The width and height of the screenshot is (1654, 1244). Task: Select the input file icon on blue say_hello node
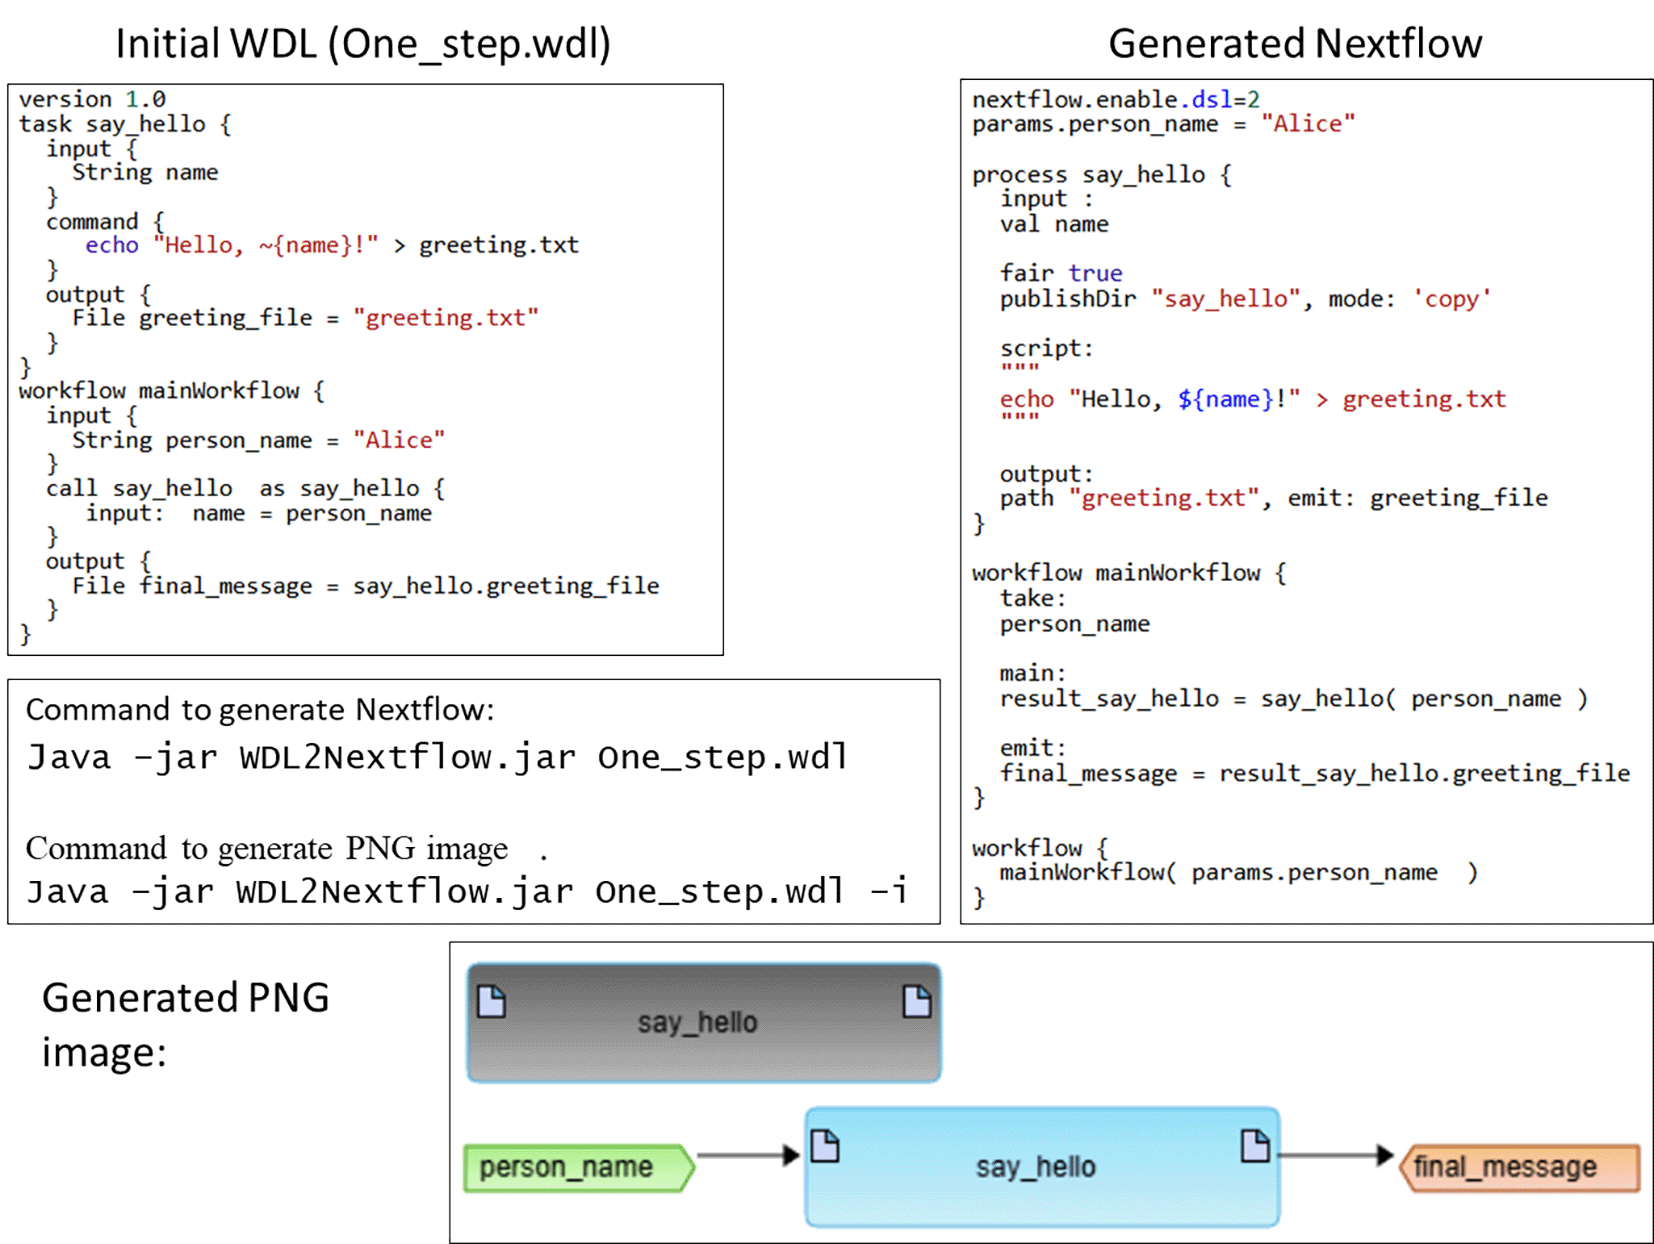click(825, 1146)
